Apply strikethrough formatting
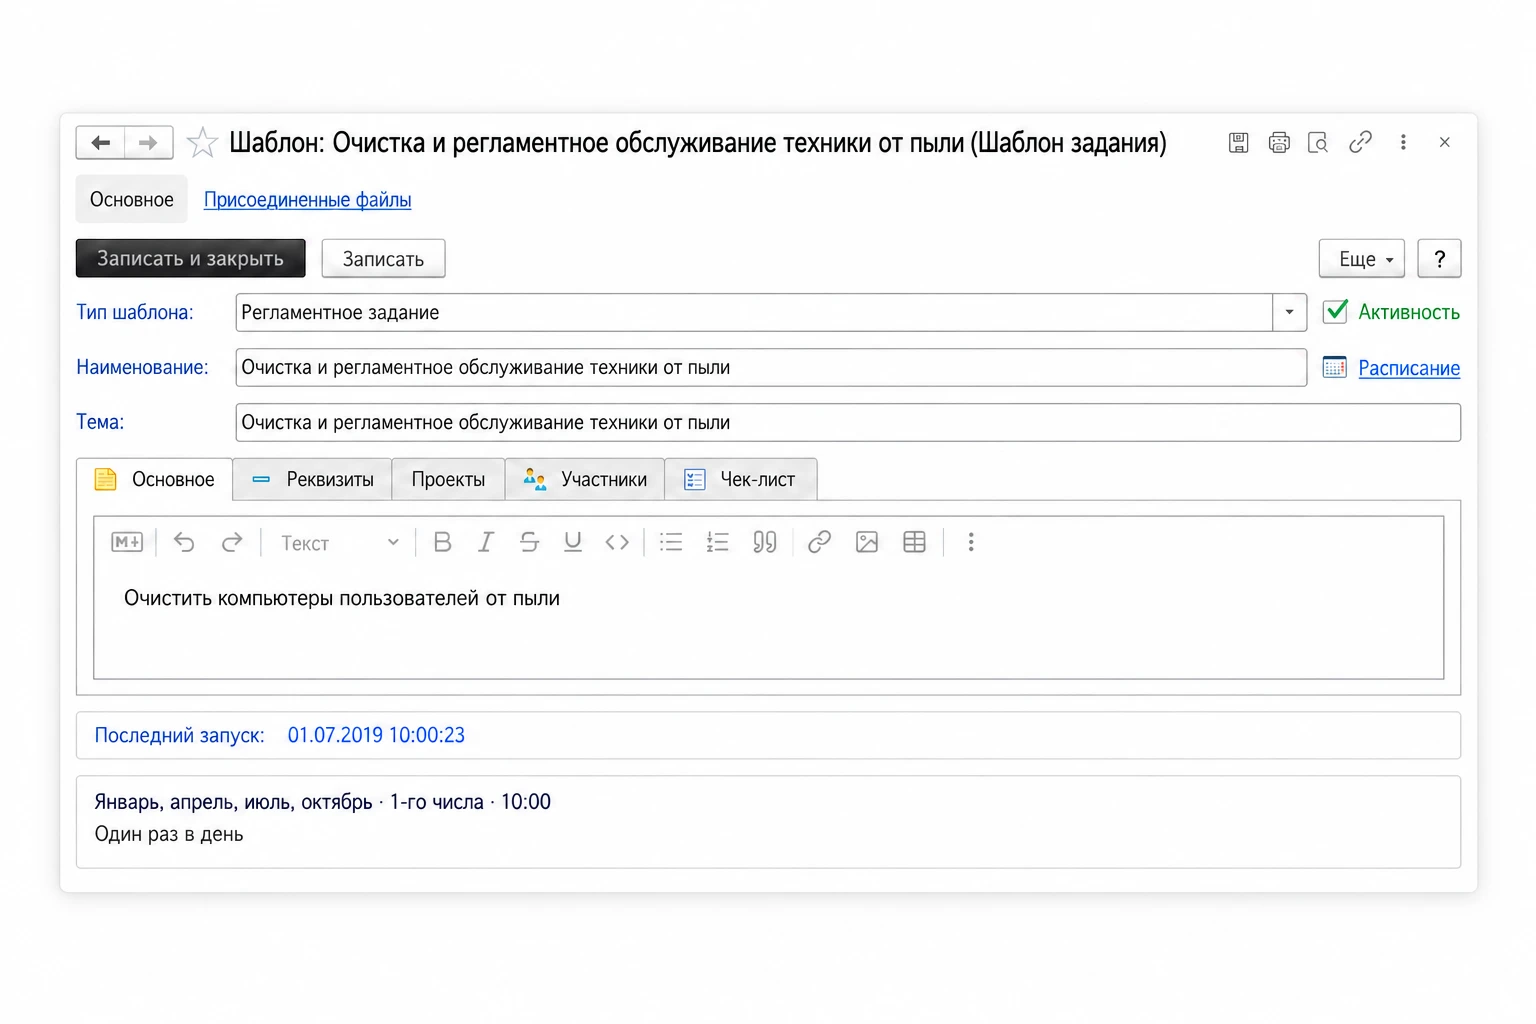The width and height of the screenshot is (1536, 1024). [x=529, y=542]
